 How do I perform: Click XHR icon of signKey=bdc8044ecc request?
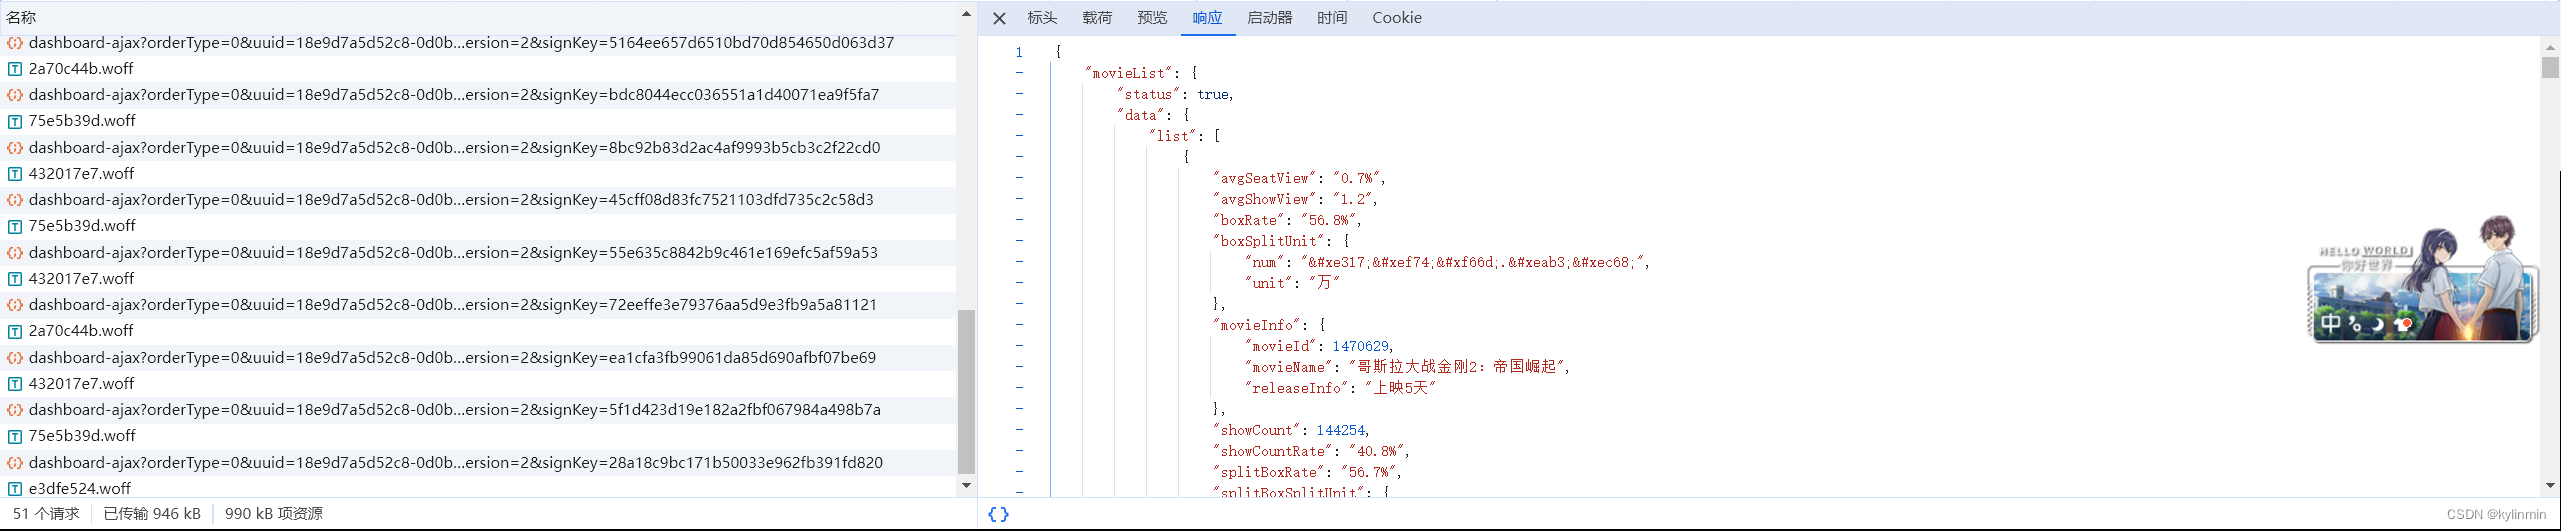(x=15, y=95)
